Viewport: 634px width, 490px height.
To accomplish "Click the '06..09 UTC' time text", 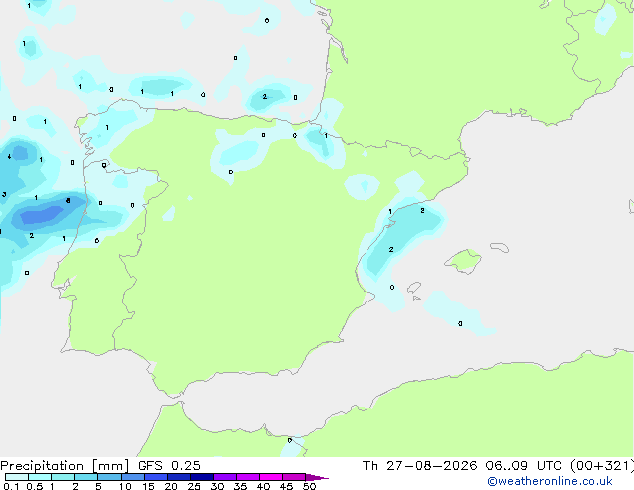I will (x=523, y=466).
